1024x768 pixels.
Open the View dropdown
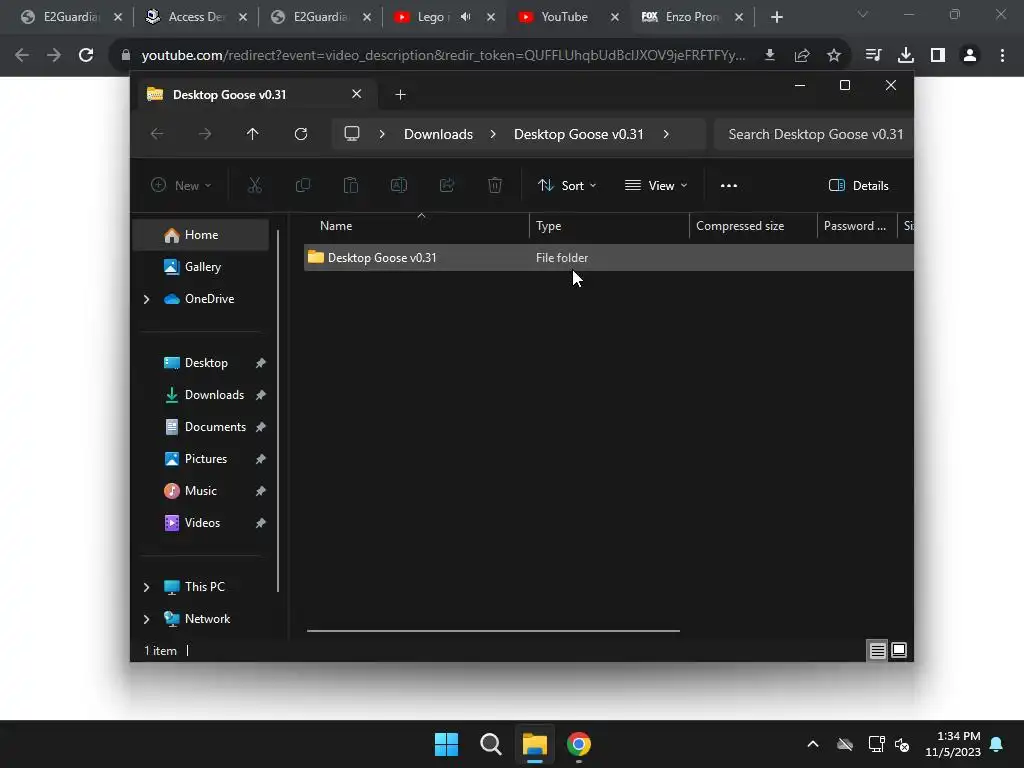(x=656, y=185)
